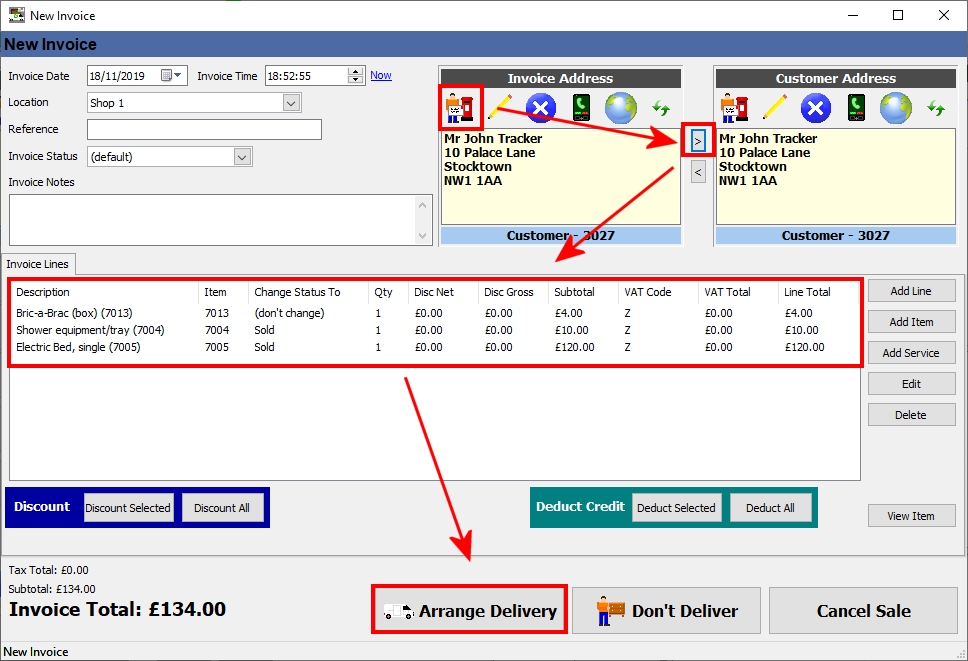The width and height of the screenshot is (968, 661).
Task: Click the globe icon under Customer Address
Action: pyautogui.click(x=895, y=107)
